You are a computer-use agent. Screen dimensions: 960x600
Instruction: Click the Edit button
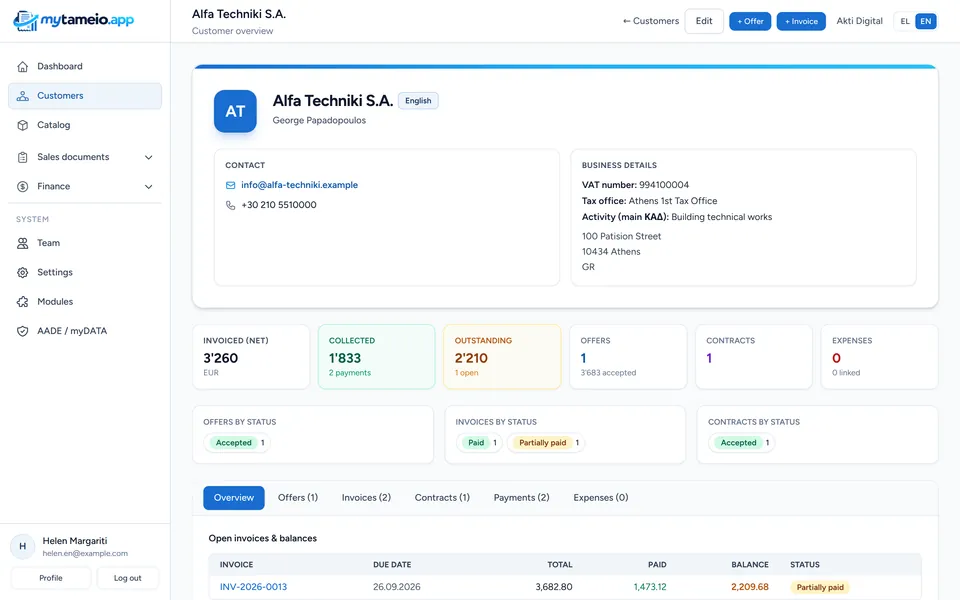pos(704,21)
